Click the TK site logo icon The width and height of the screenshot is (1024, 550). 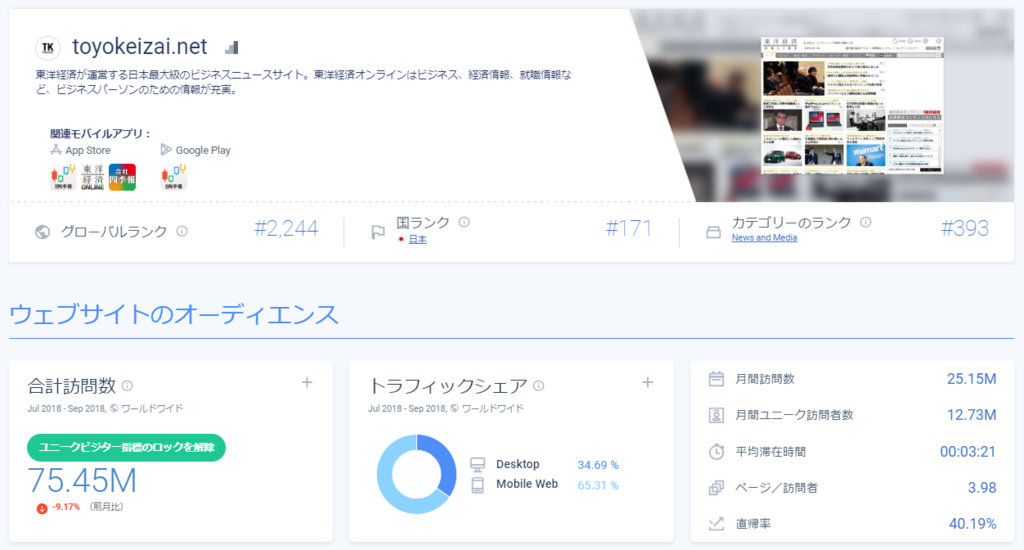(47, 47)
